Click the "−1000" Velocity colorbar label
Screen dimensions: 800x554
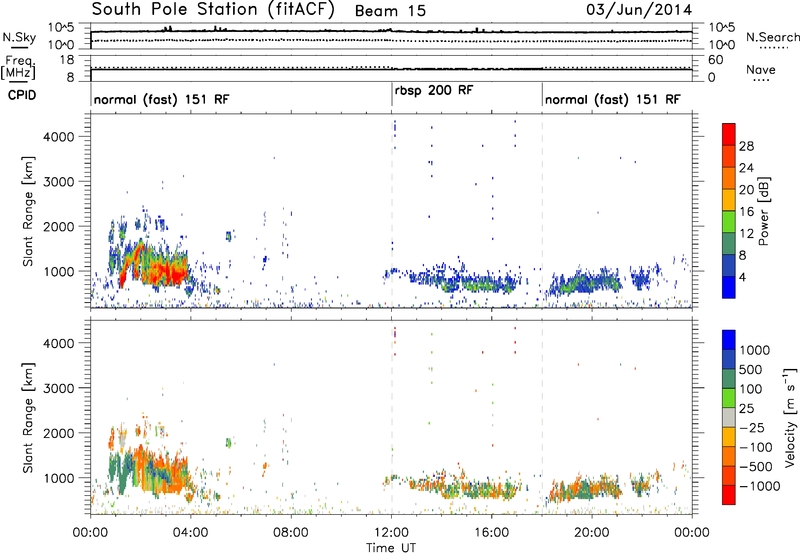point(759,486)
